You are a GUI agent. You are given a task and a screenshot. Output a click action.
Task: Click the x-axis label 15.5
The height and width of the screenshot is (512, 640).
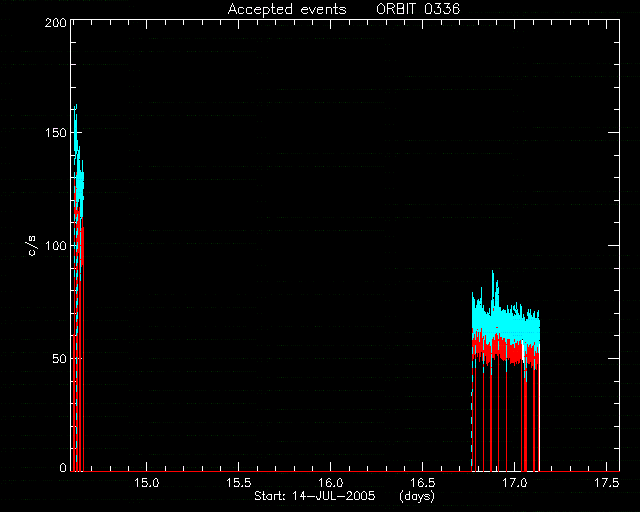click(239, 483)
